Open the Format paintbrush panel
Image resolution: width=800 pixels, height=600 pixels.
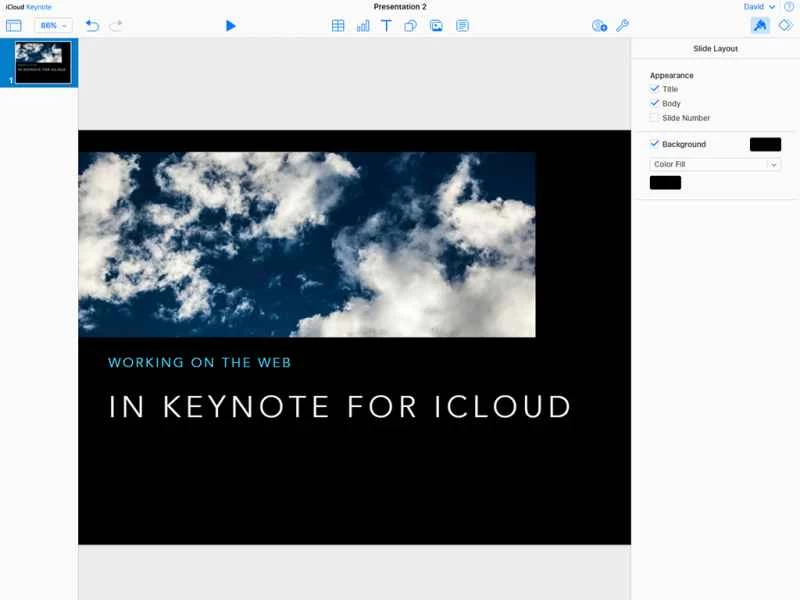tap(760, 25)
